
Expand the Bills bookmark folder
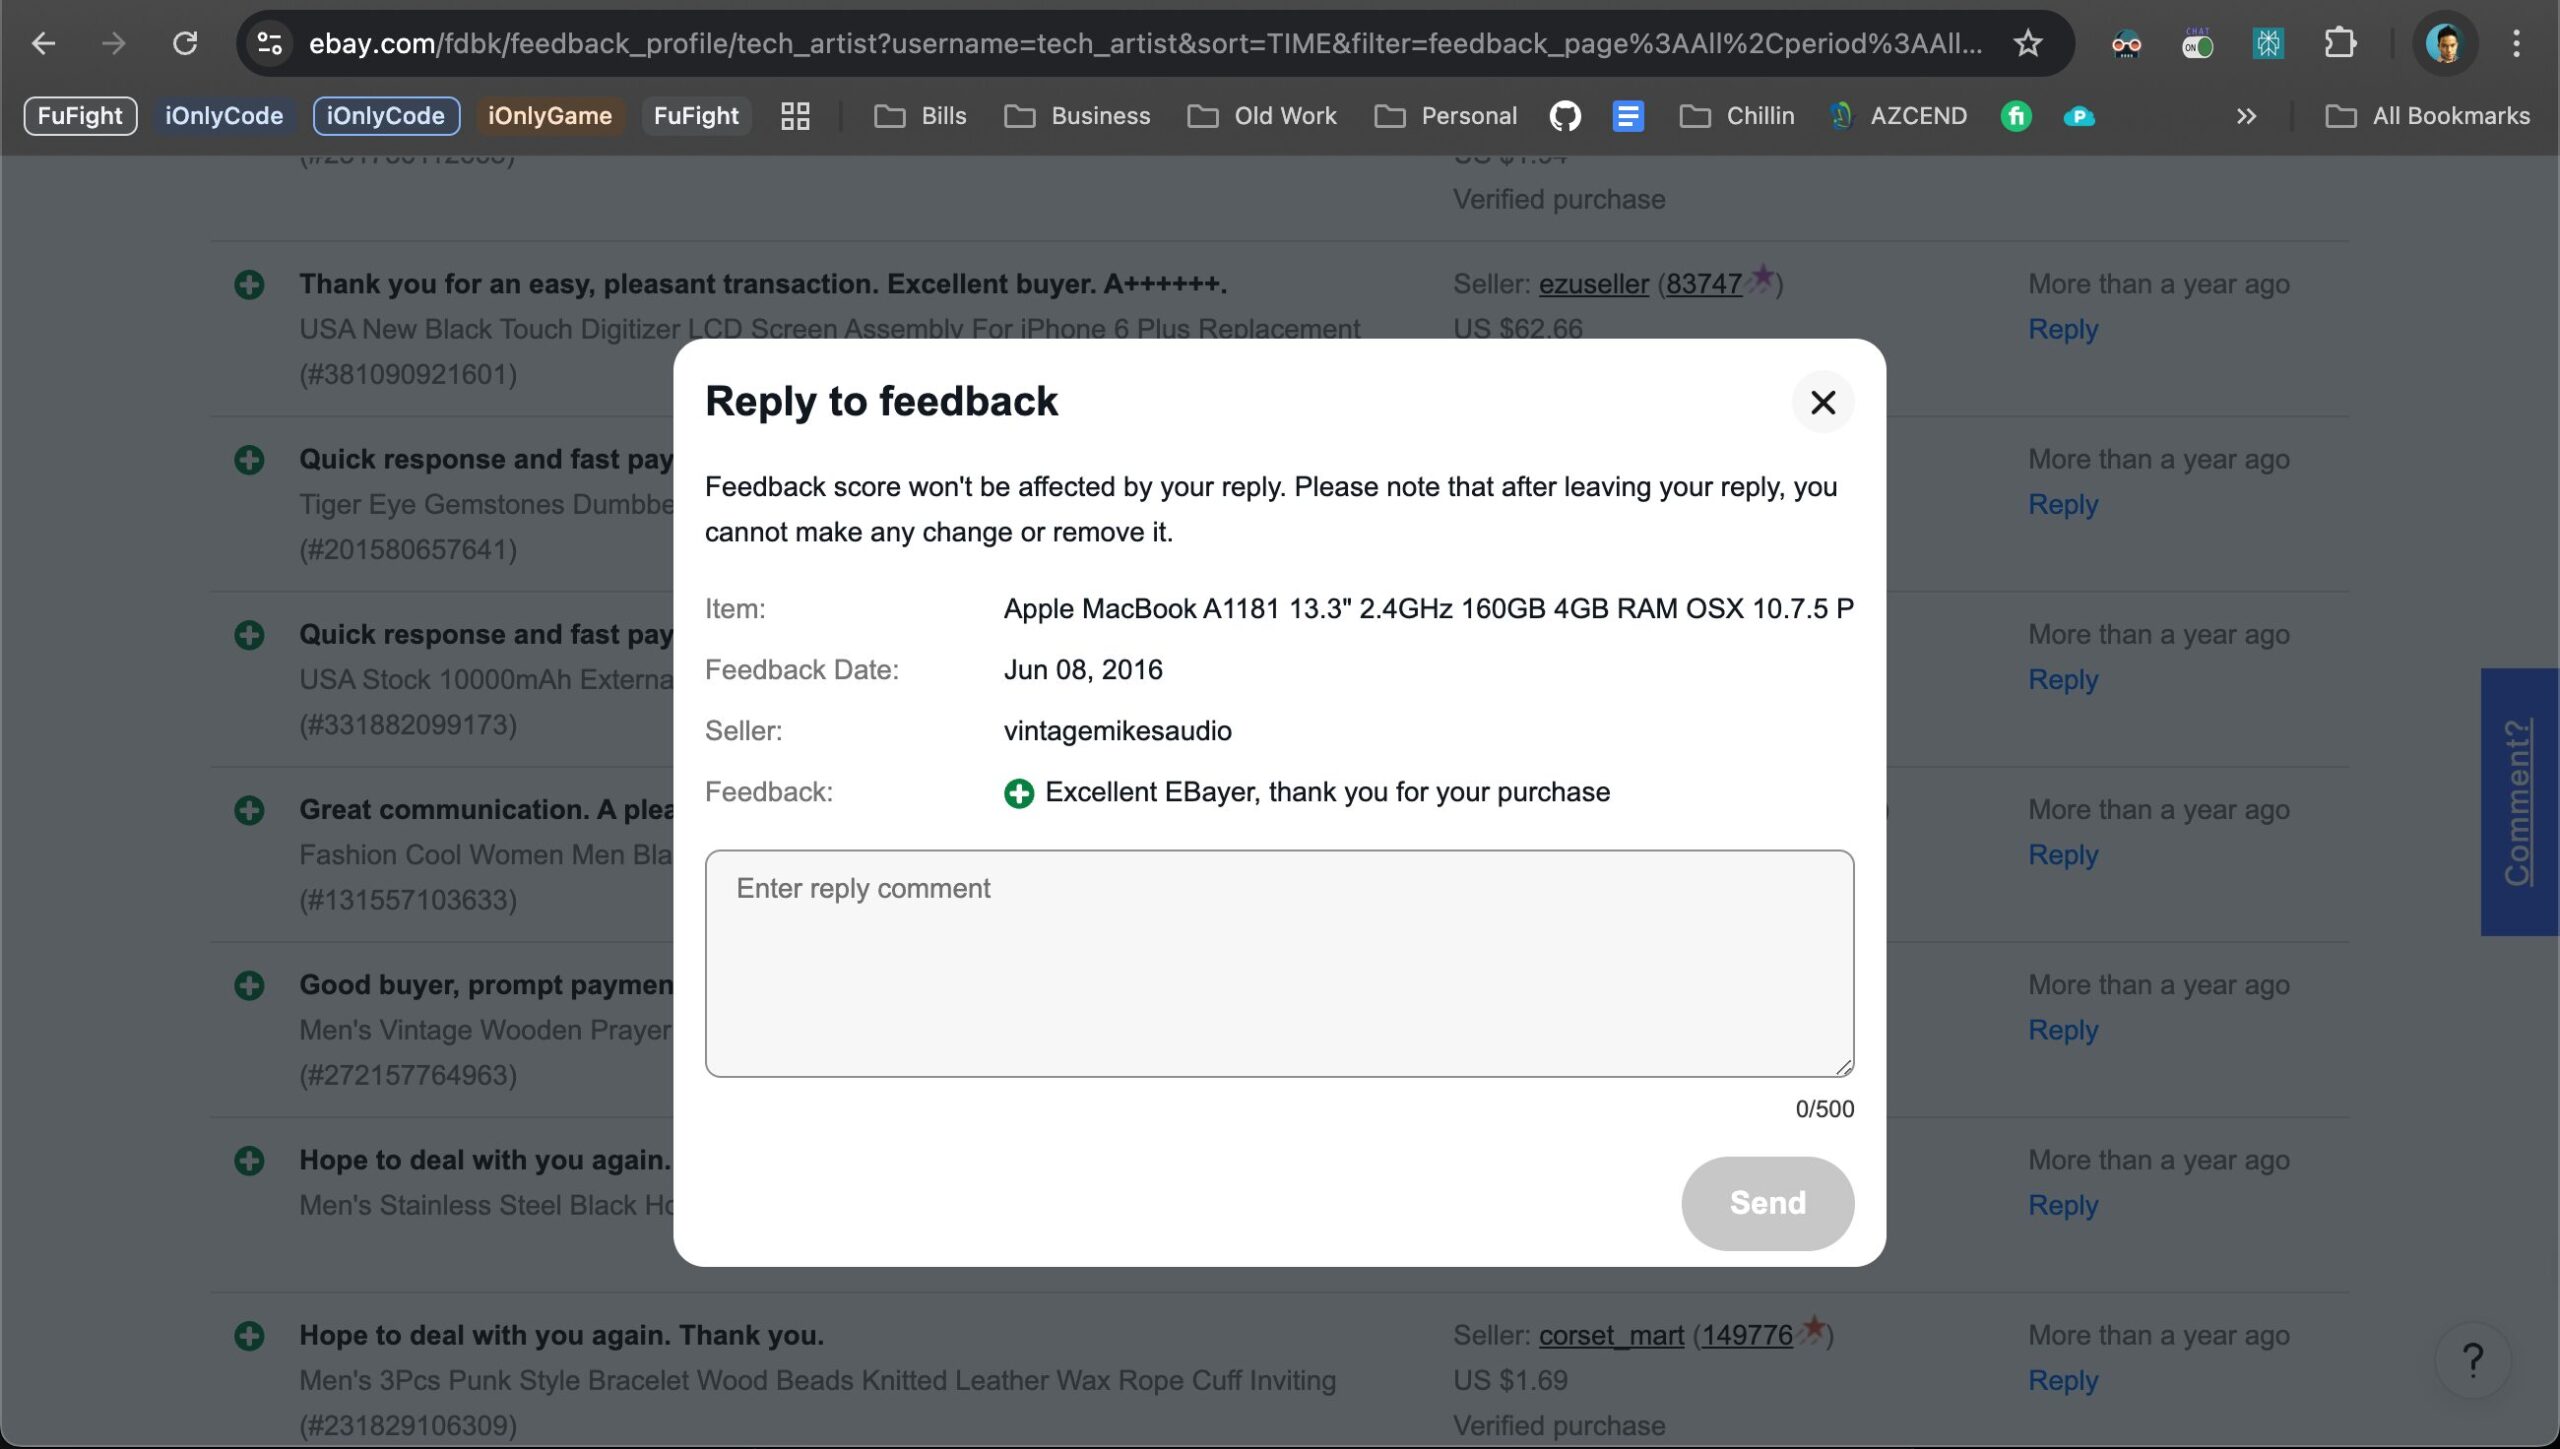pyautogui.click(x=920, y=116)
